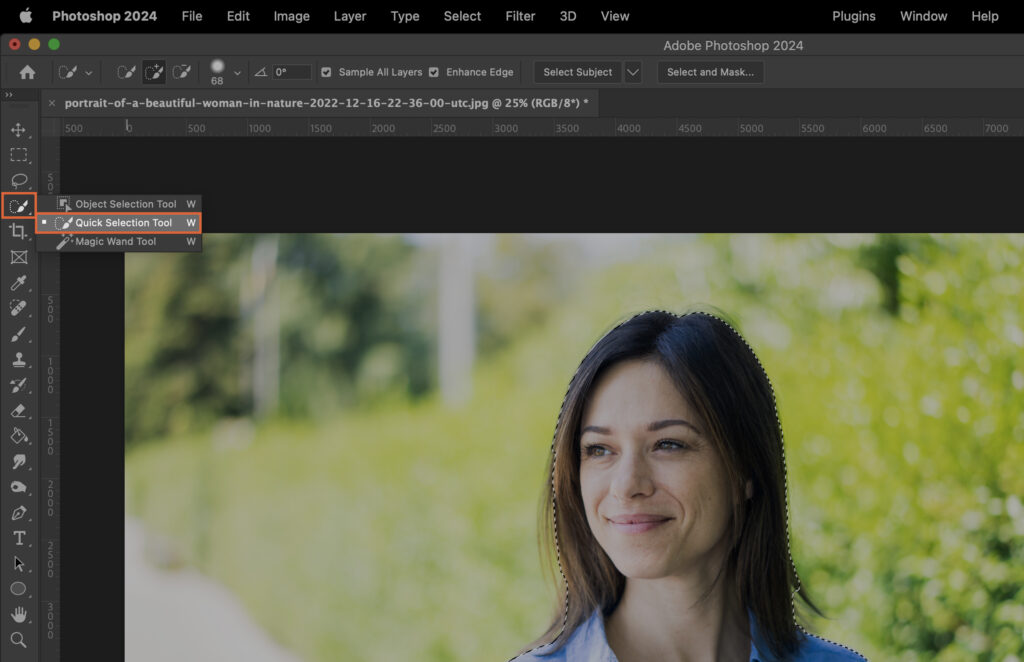This screenshot has height=662, width=1024.
Task: Toggle Subtract from selection mode
Action: click(180, 71)
